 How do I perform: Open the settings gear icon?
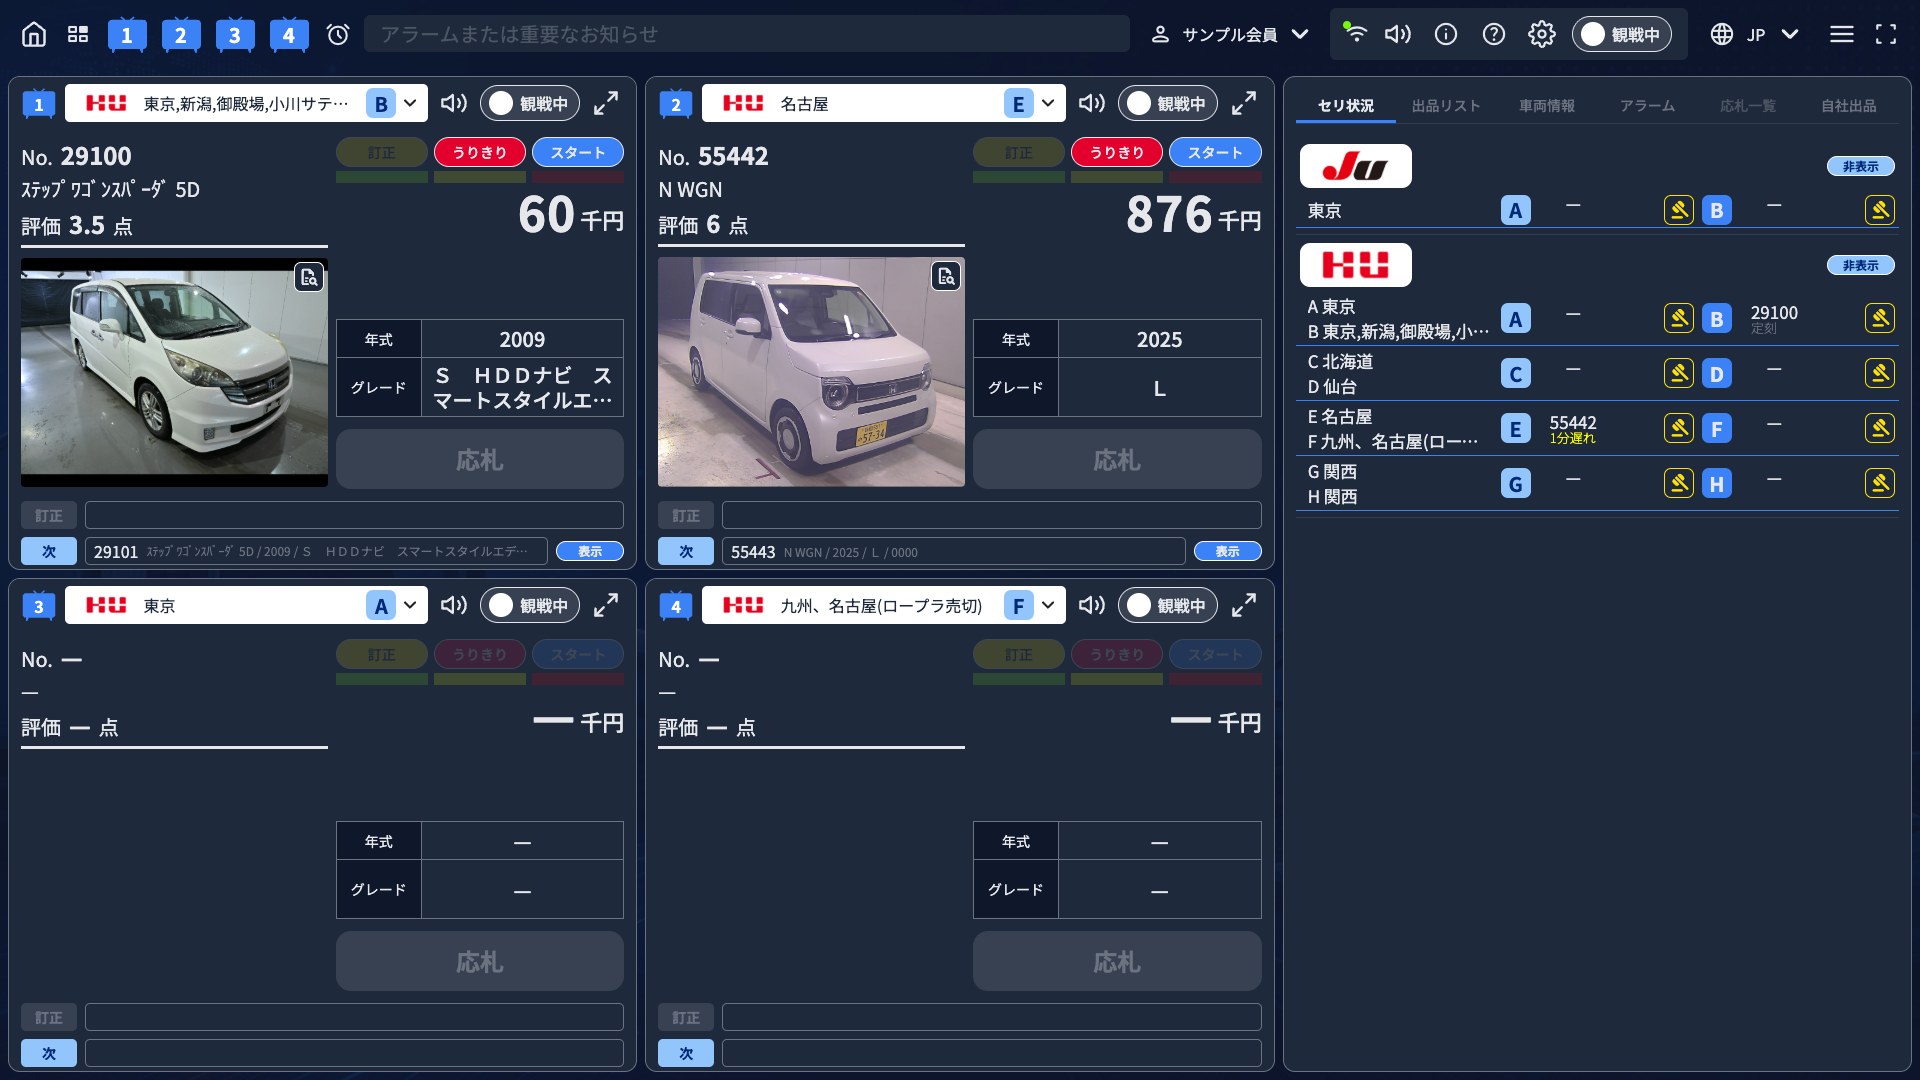click(x=1542, y=34)
